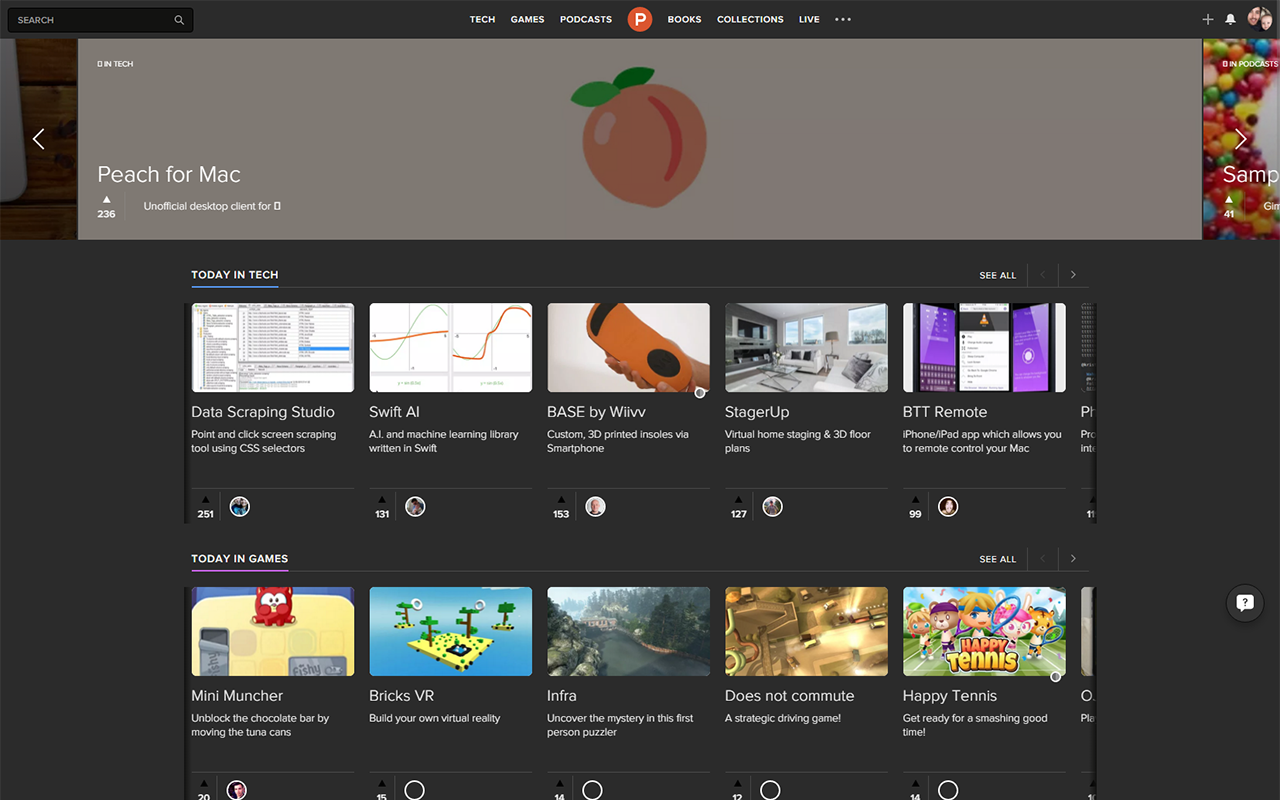
Task: Click the BTT Remote title
Action: [945, 412]
